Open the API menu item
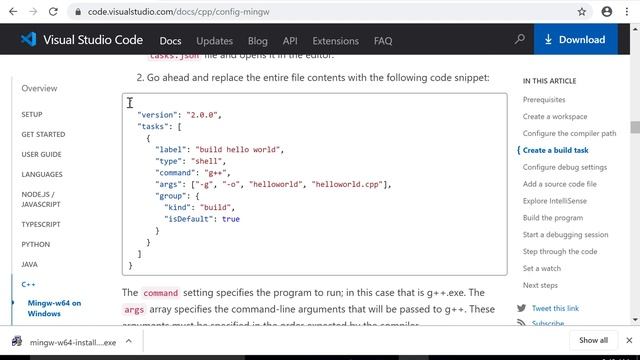This screenshot has width=640, height=360. point(290,41)
